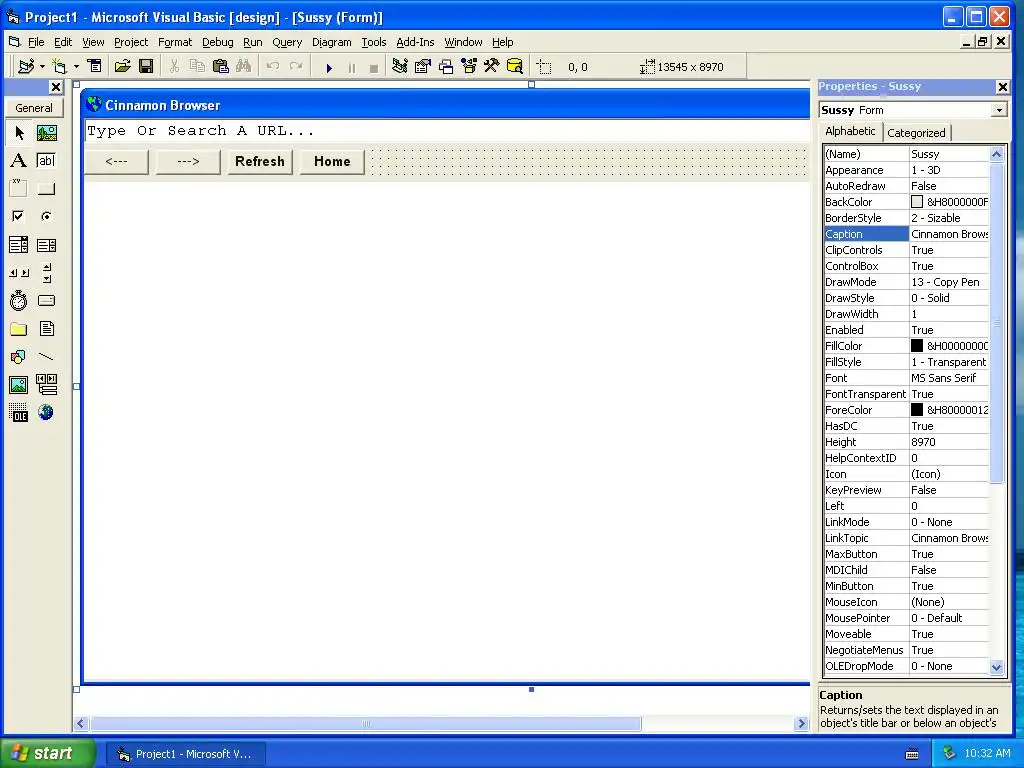Select the Timer control tool
This screenshot has width=1024, height=768.
(18, 300)
